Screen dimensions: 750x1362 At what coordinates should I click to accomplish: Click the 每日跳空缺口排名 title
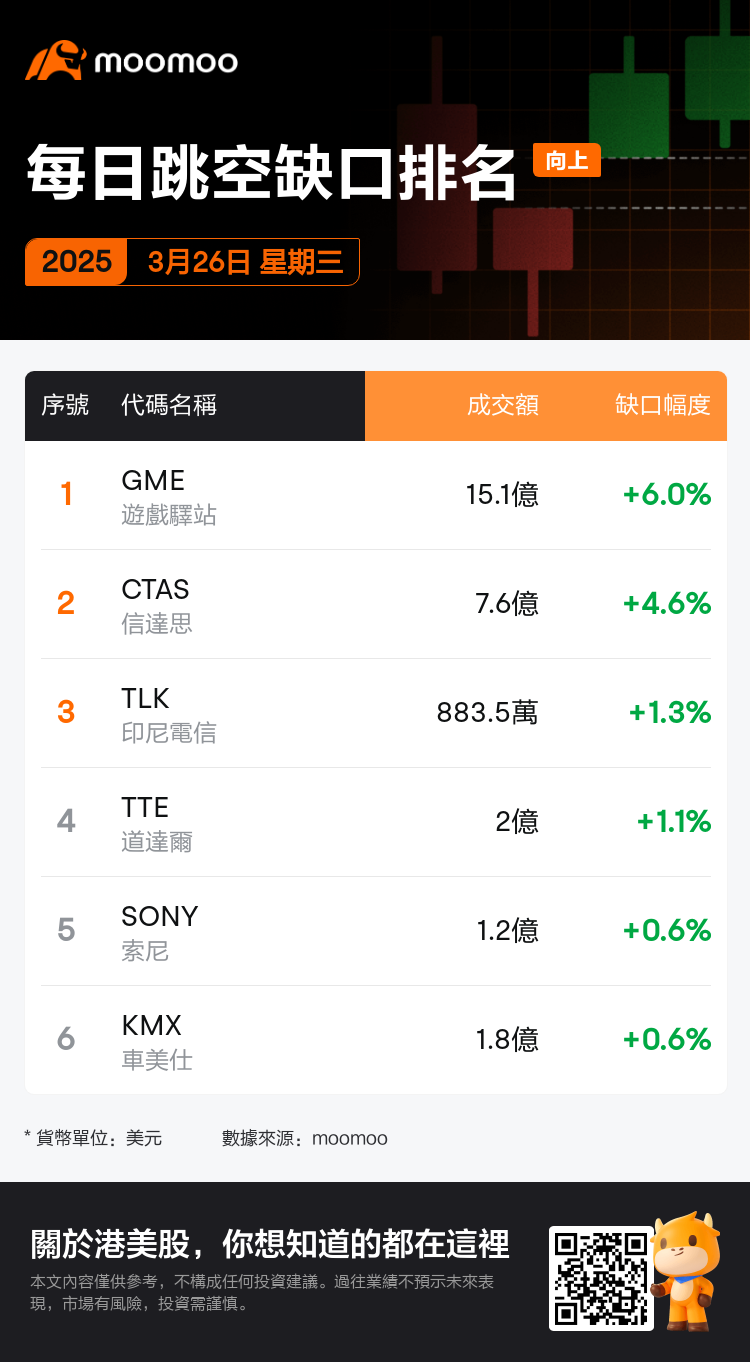pos(271,172)
